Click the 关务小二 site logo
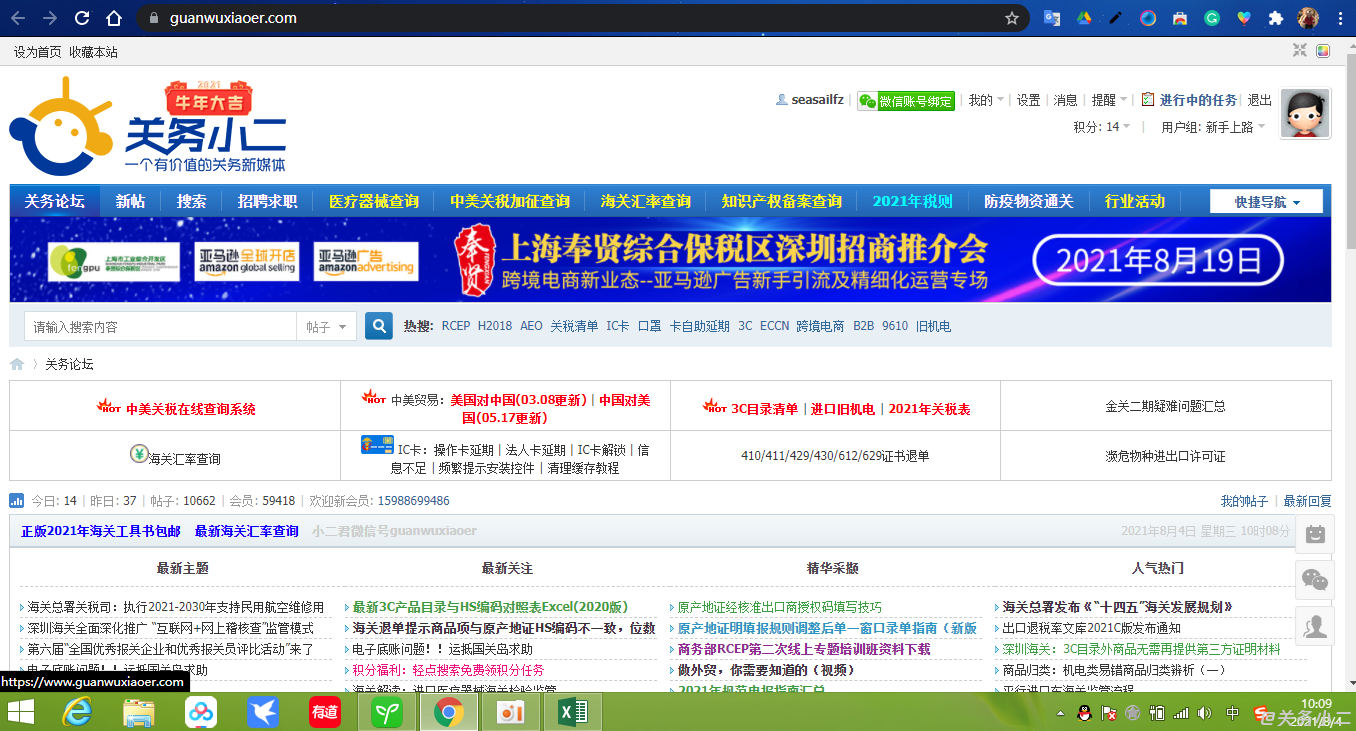The width and height of the screenshot is (1356, 731). tap(148, 125)
